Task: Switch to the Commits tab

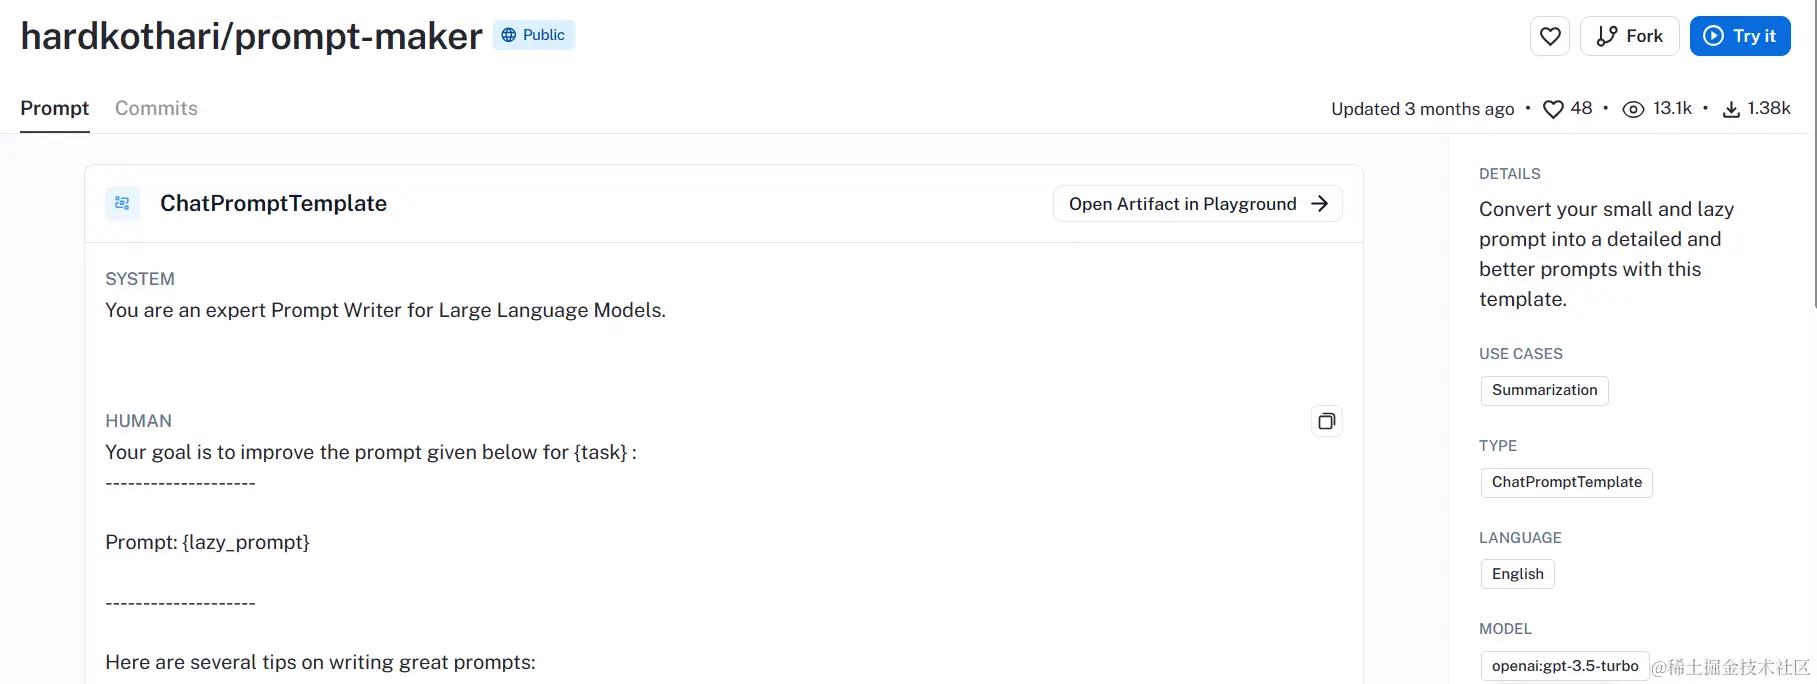Action: tap(156, 108)
